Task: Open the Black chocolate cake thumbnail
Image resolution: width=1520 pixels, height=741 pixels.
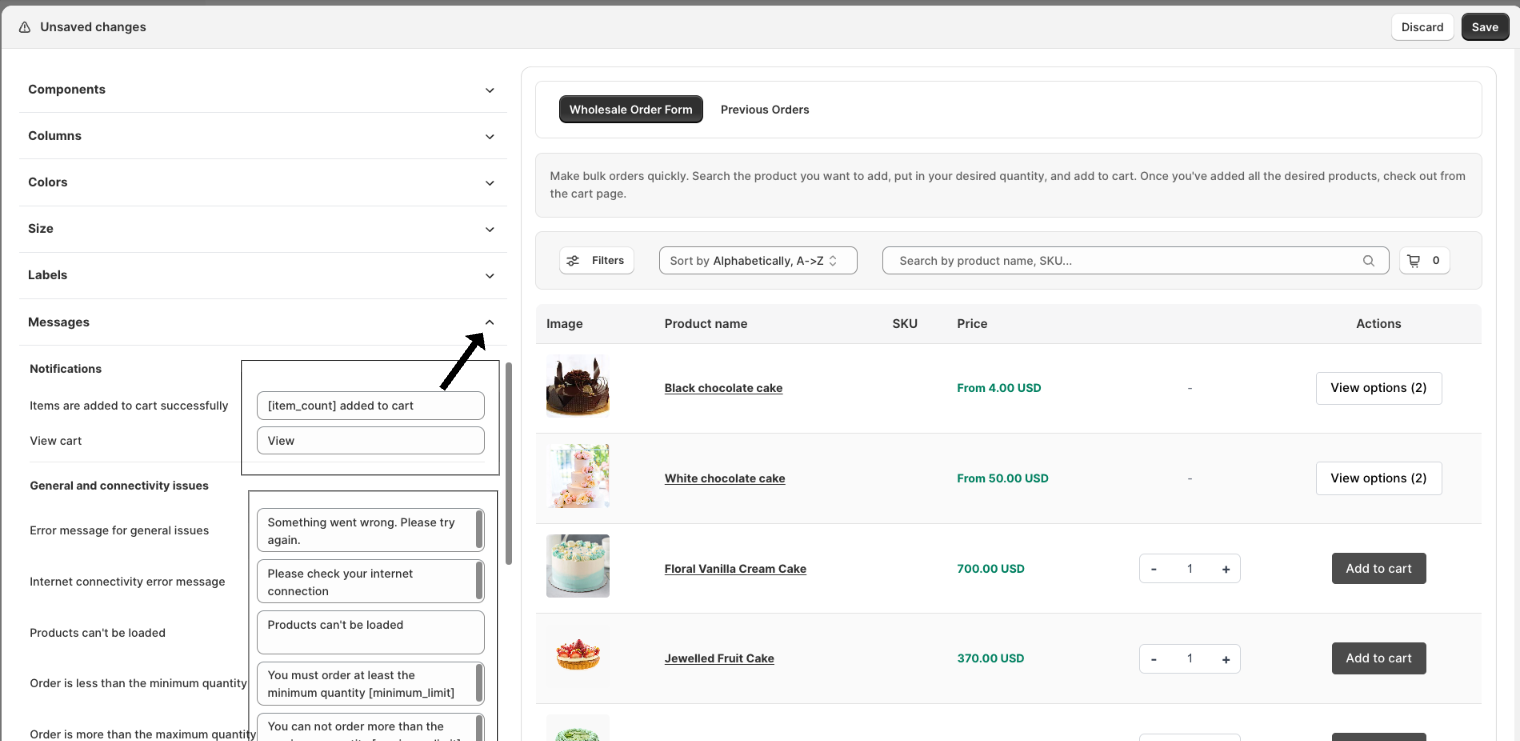Action: tap(577, 387)
